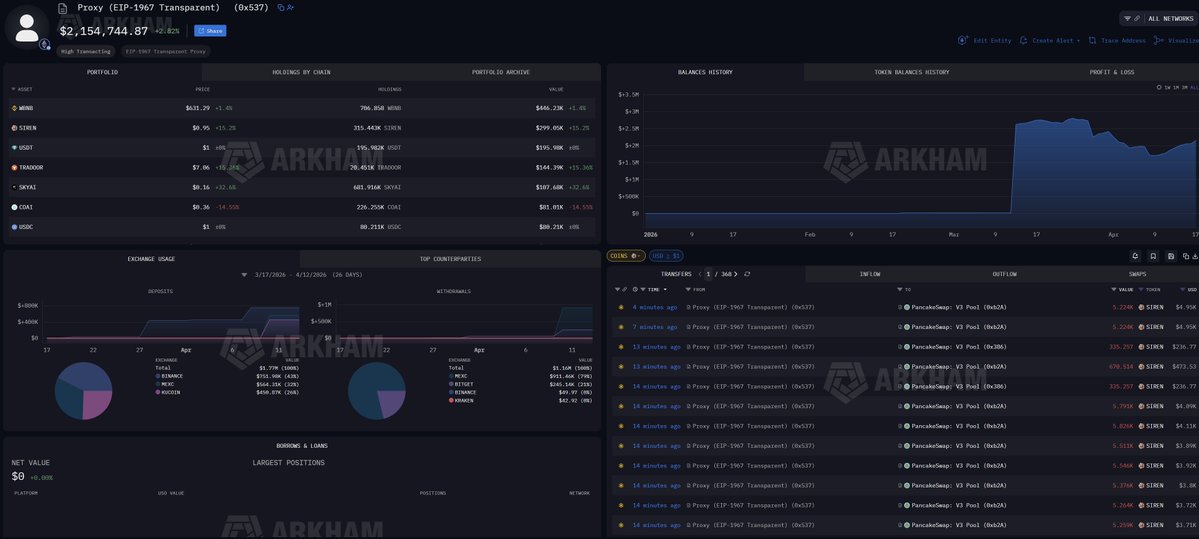
Task: Click the TRADOOR token icon
Action: point(14,167)
